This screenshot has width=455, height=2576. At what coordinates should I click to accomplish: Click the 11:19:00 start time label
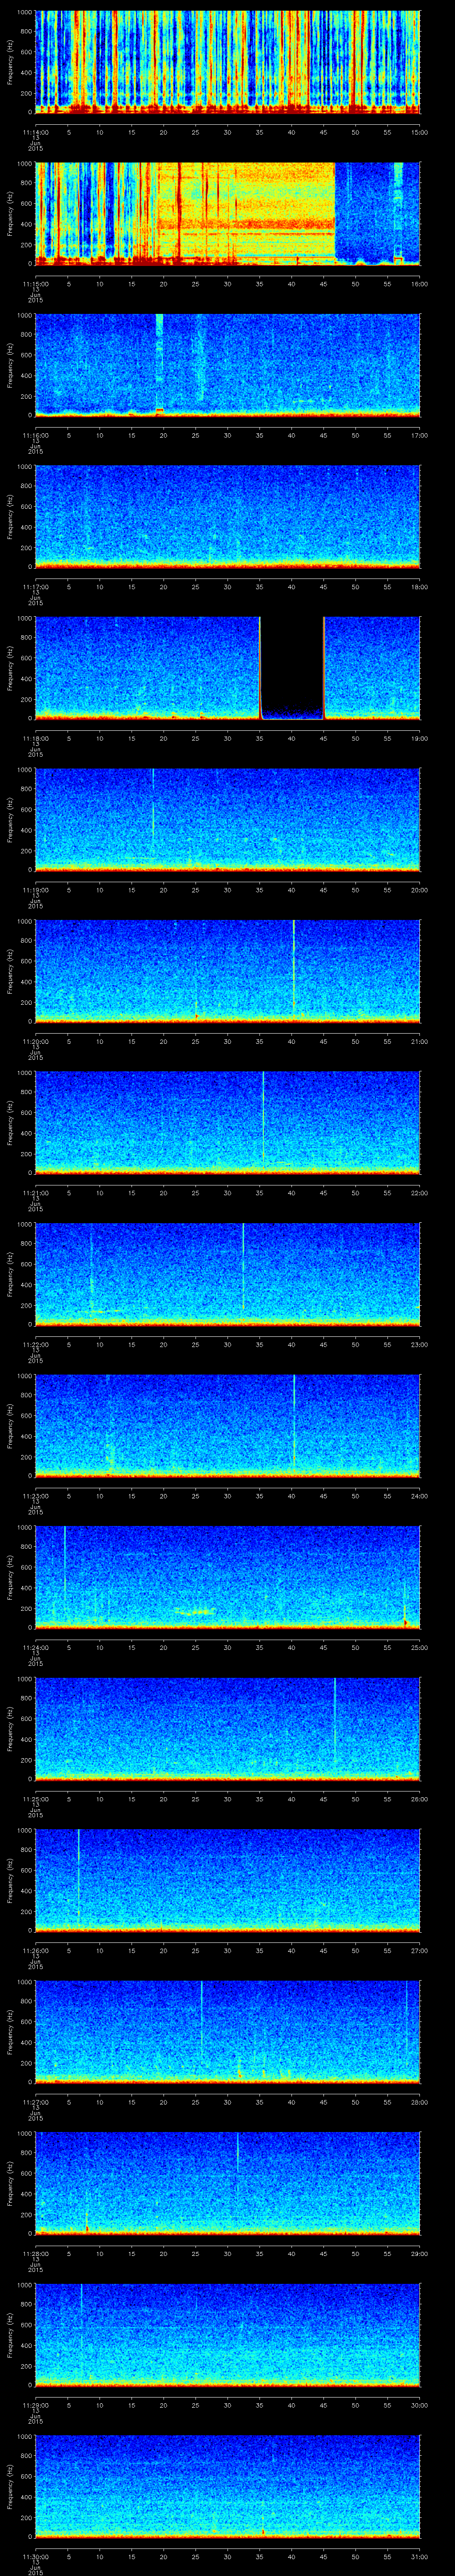click(x=35, y=890)
